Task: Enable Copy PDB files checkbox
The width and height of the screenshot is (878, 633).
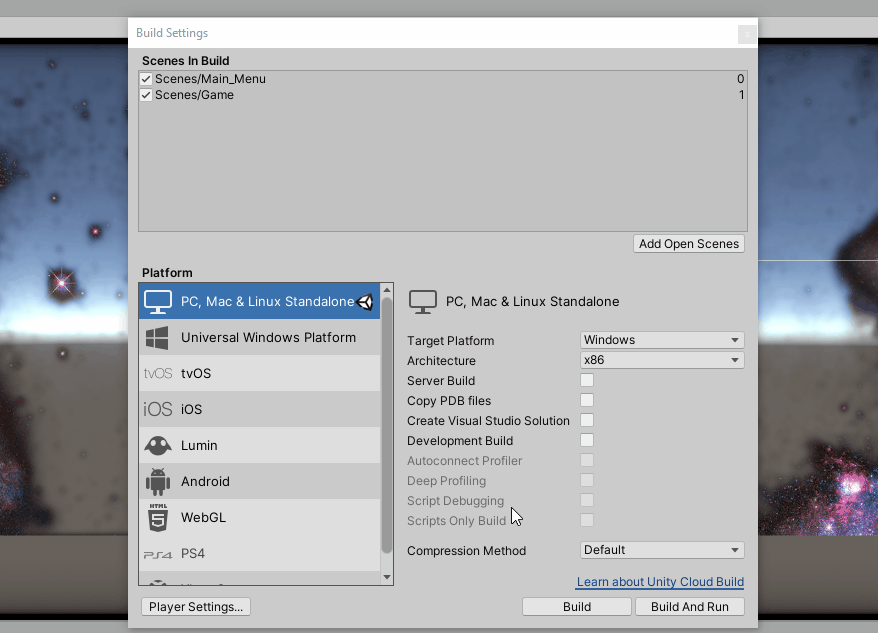Action: pos(587,401)
